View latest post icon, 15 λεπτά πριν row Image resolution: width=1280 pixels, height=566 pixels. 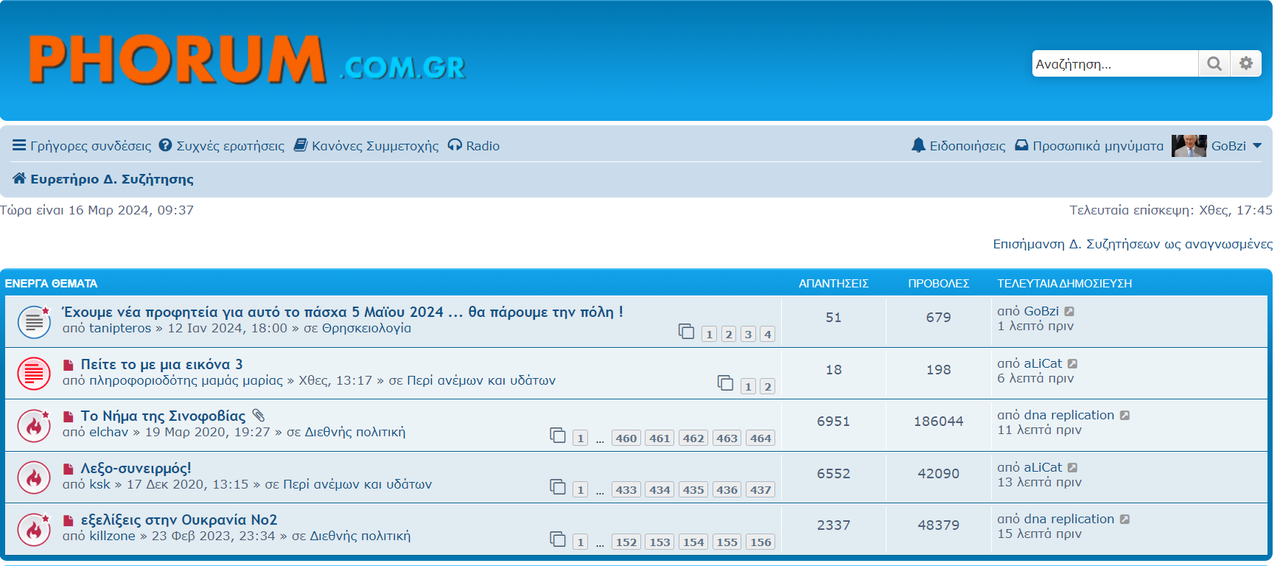tap(1124, 520)
